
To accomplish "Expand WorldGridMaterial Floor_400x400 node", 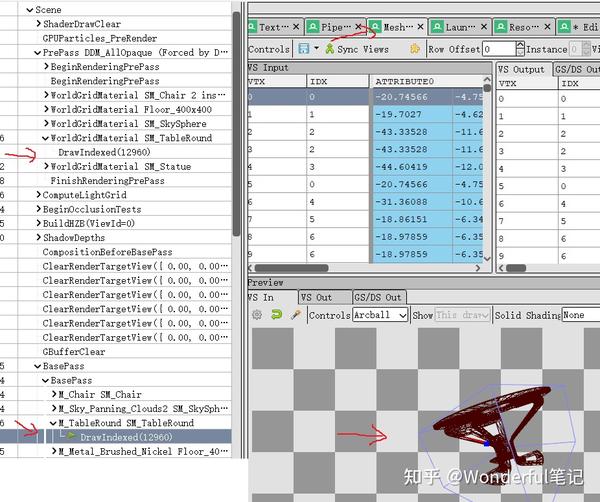I will click(x=46, y=109).
